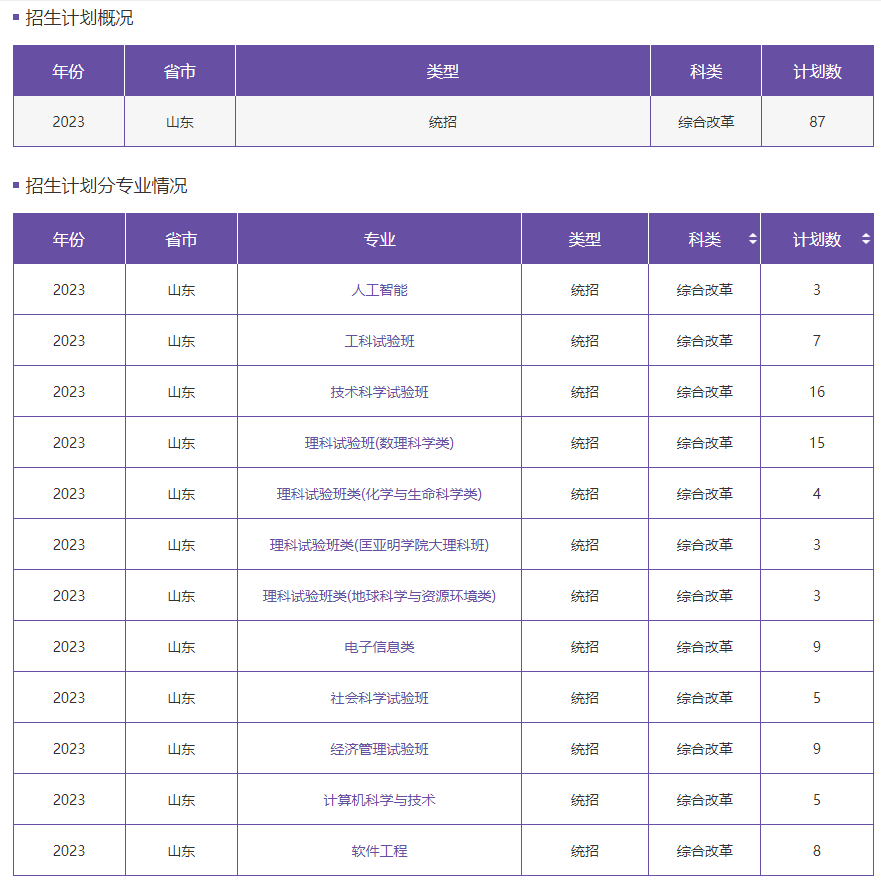This screenshot has width=881, height=884.
Task: Open 理科试验班类(匡亚明学院大理科班) link
Action: pyautogui.click(x=379, y=545)
